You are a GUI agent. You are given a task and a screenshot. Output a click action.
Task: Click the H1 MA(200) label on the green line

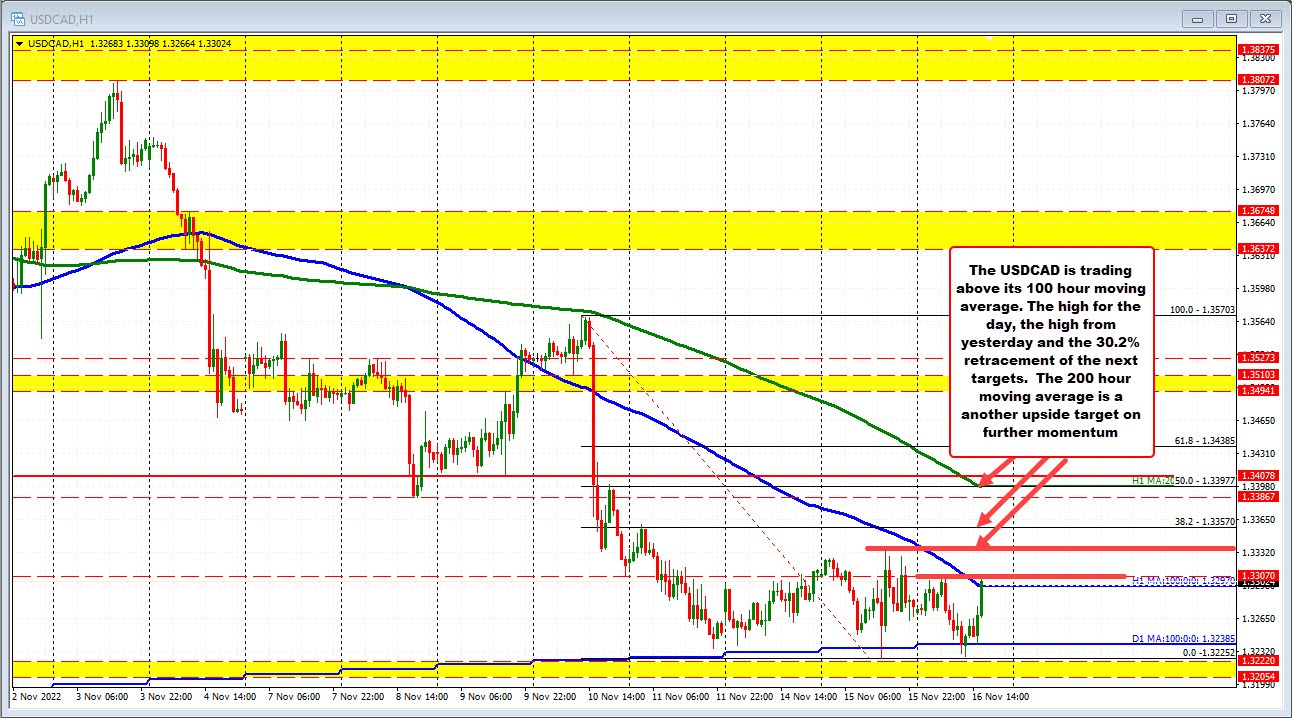[1150, 480]
